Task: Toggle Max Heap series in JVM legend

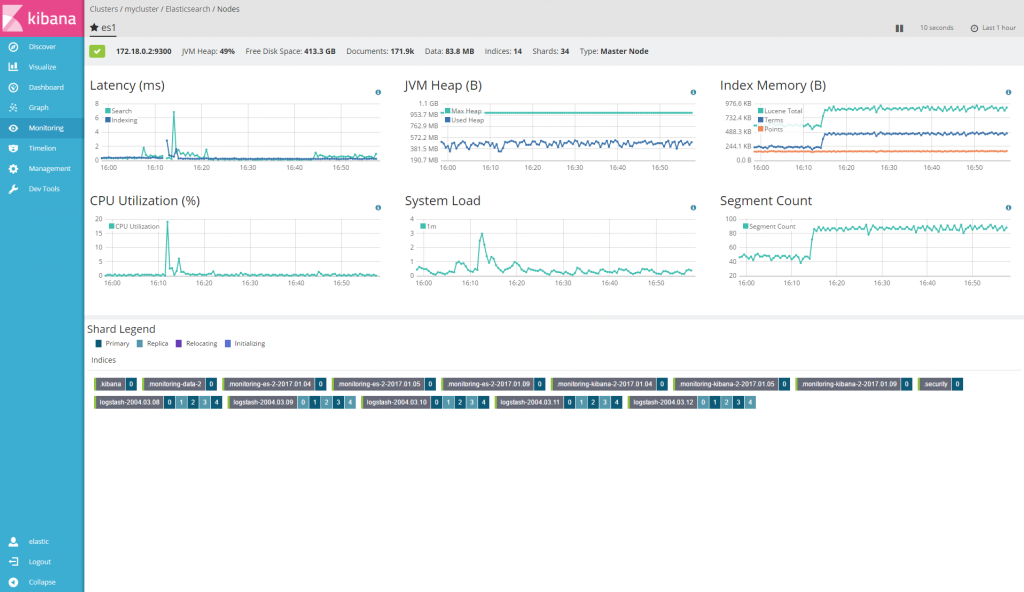Action: pyautogui.click(x=463, y=111)
